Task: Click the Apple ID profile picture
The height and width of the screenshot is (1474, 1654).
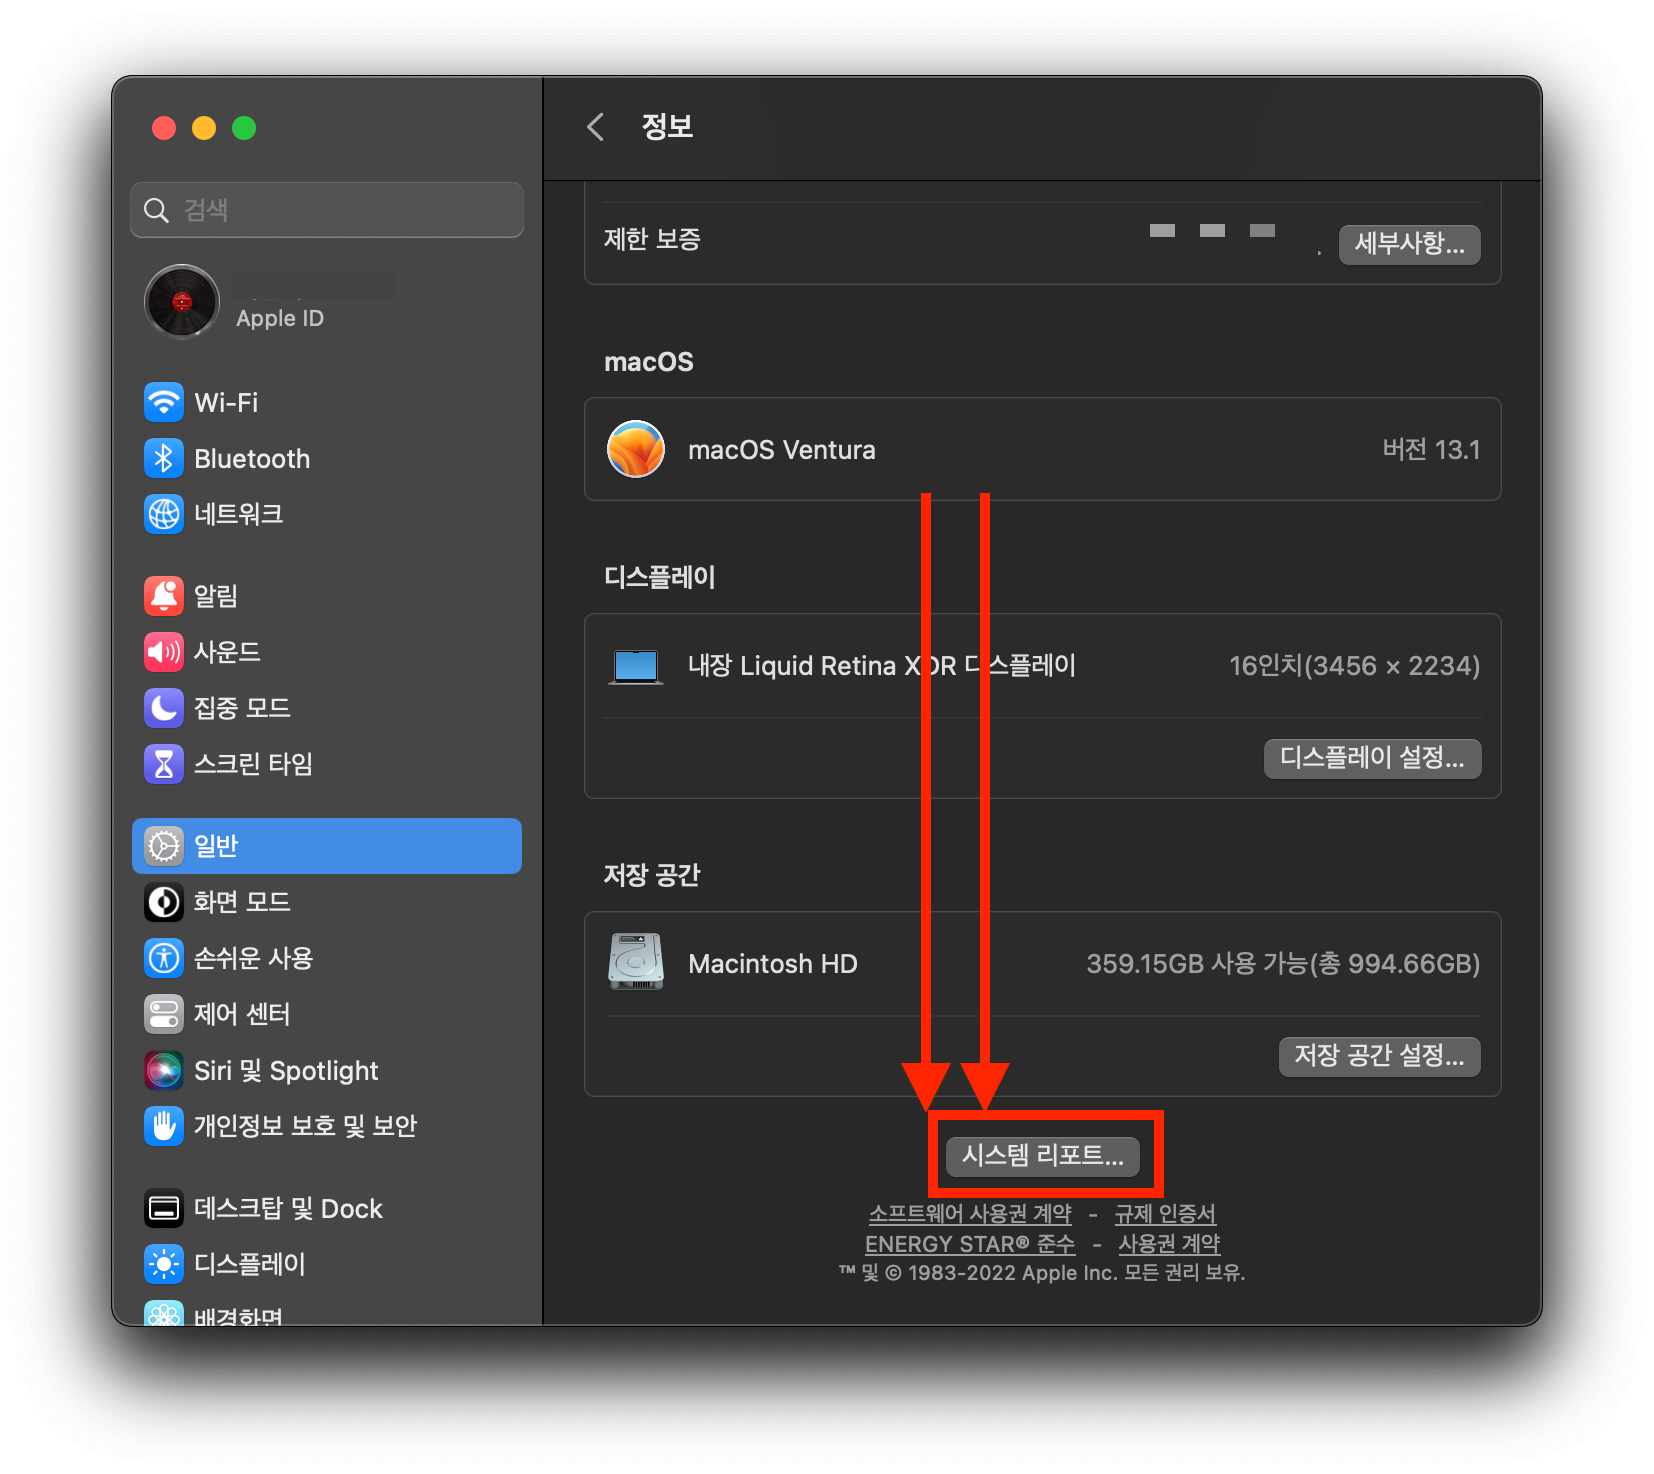Action: point(182,302)
